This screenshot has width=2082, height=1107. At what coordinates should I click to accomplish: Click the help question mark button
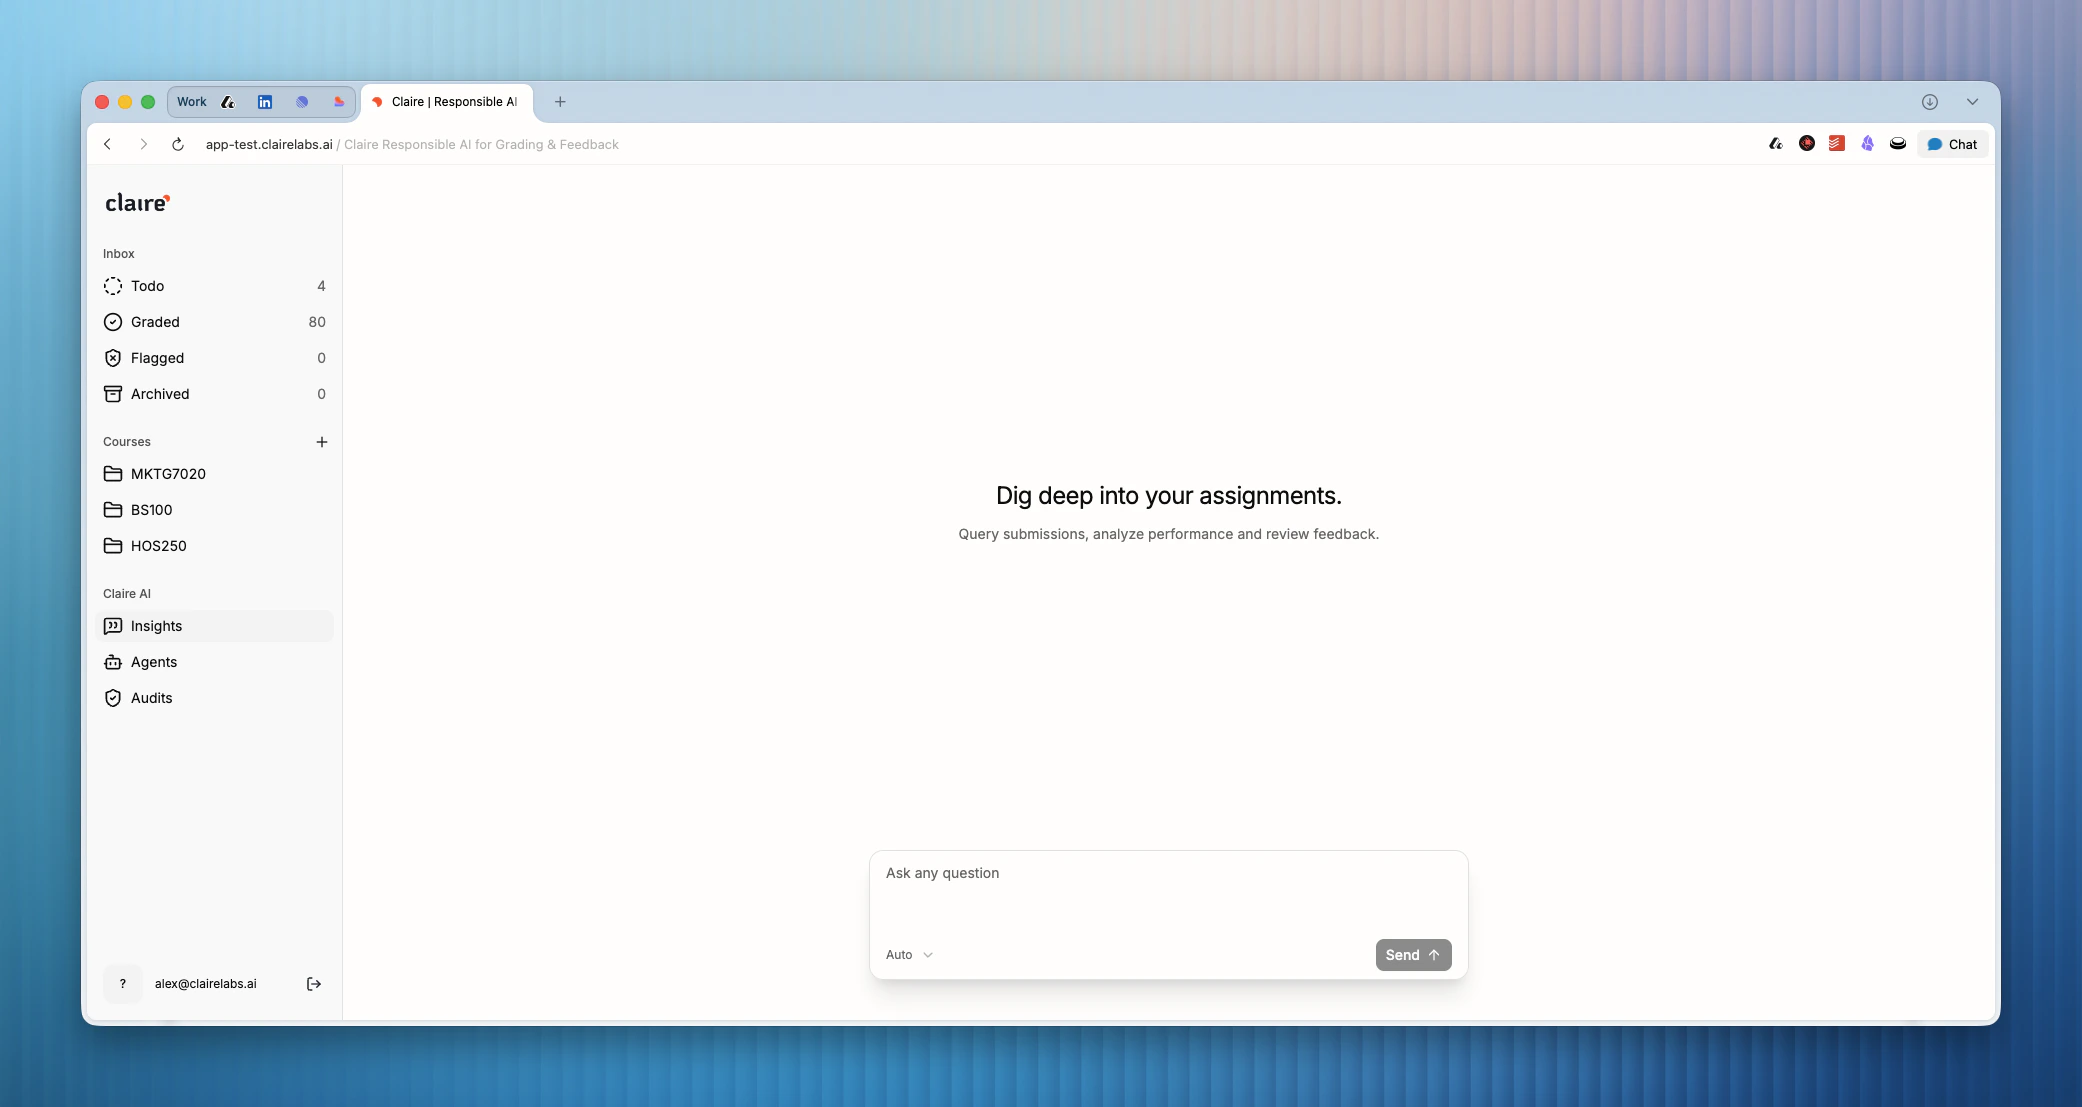123,984
